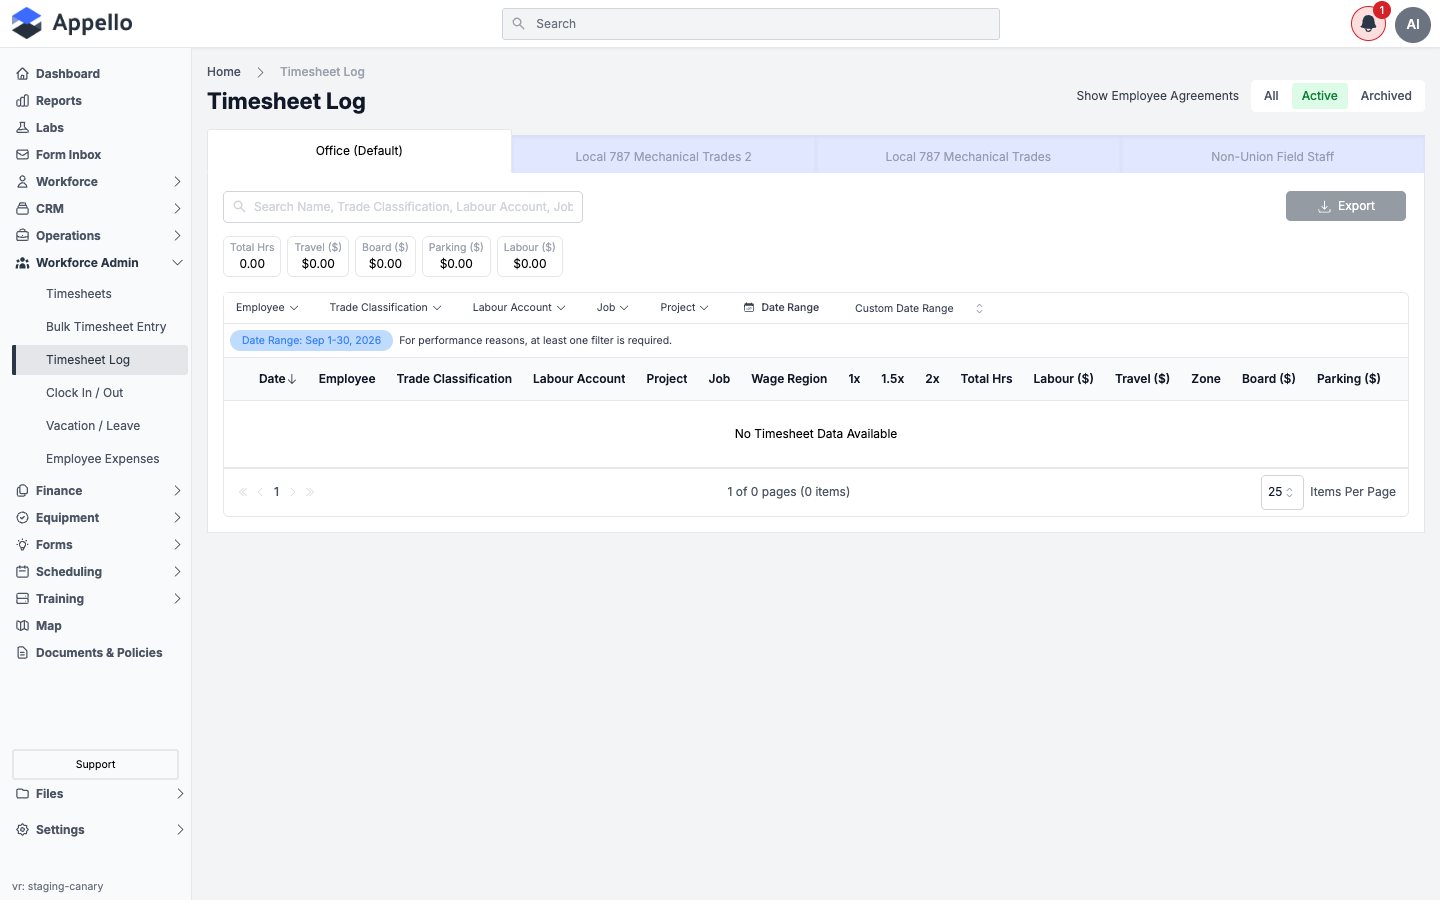Open Labs in the sidebar
This screenshot has width=1440, height=918.
tap(49, 128)
